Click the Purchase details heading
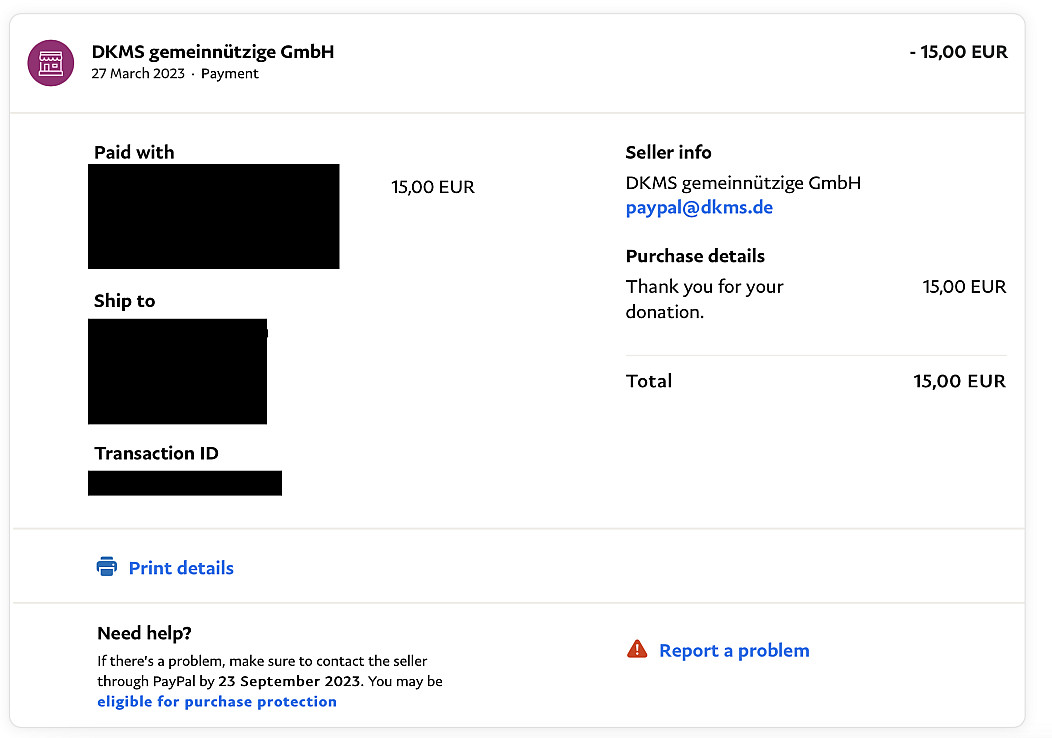 [x=695, y=256]
